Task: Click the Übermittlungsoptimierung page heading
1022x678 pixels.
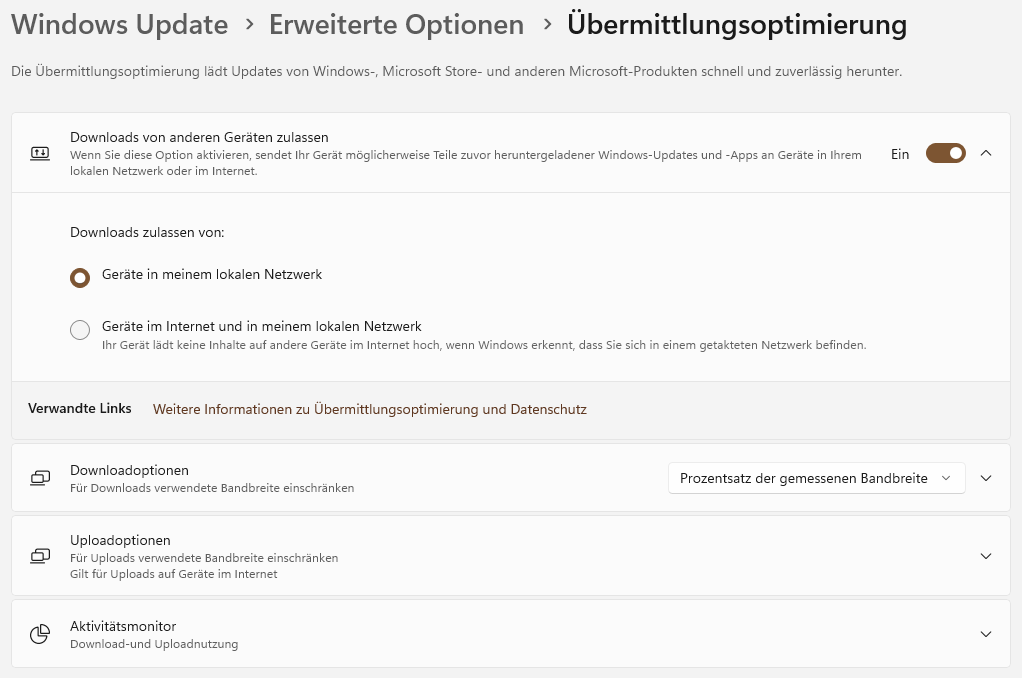Action: (x=737, y=25)
